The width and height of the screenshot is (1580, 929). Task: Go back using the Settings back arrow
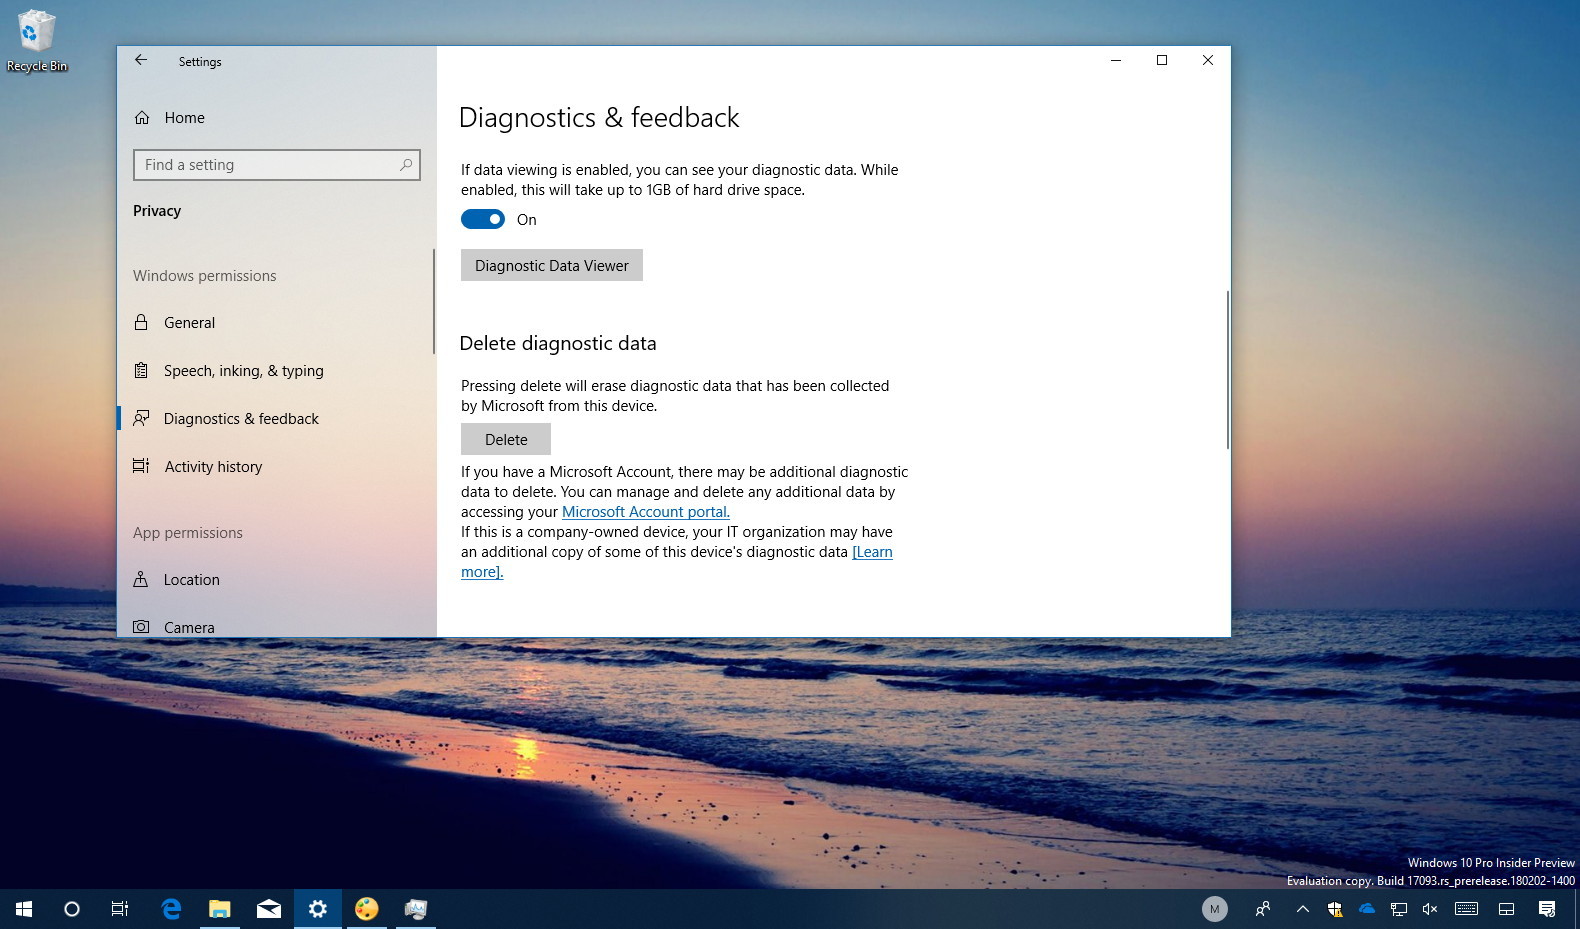click(x=141, y=60)
